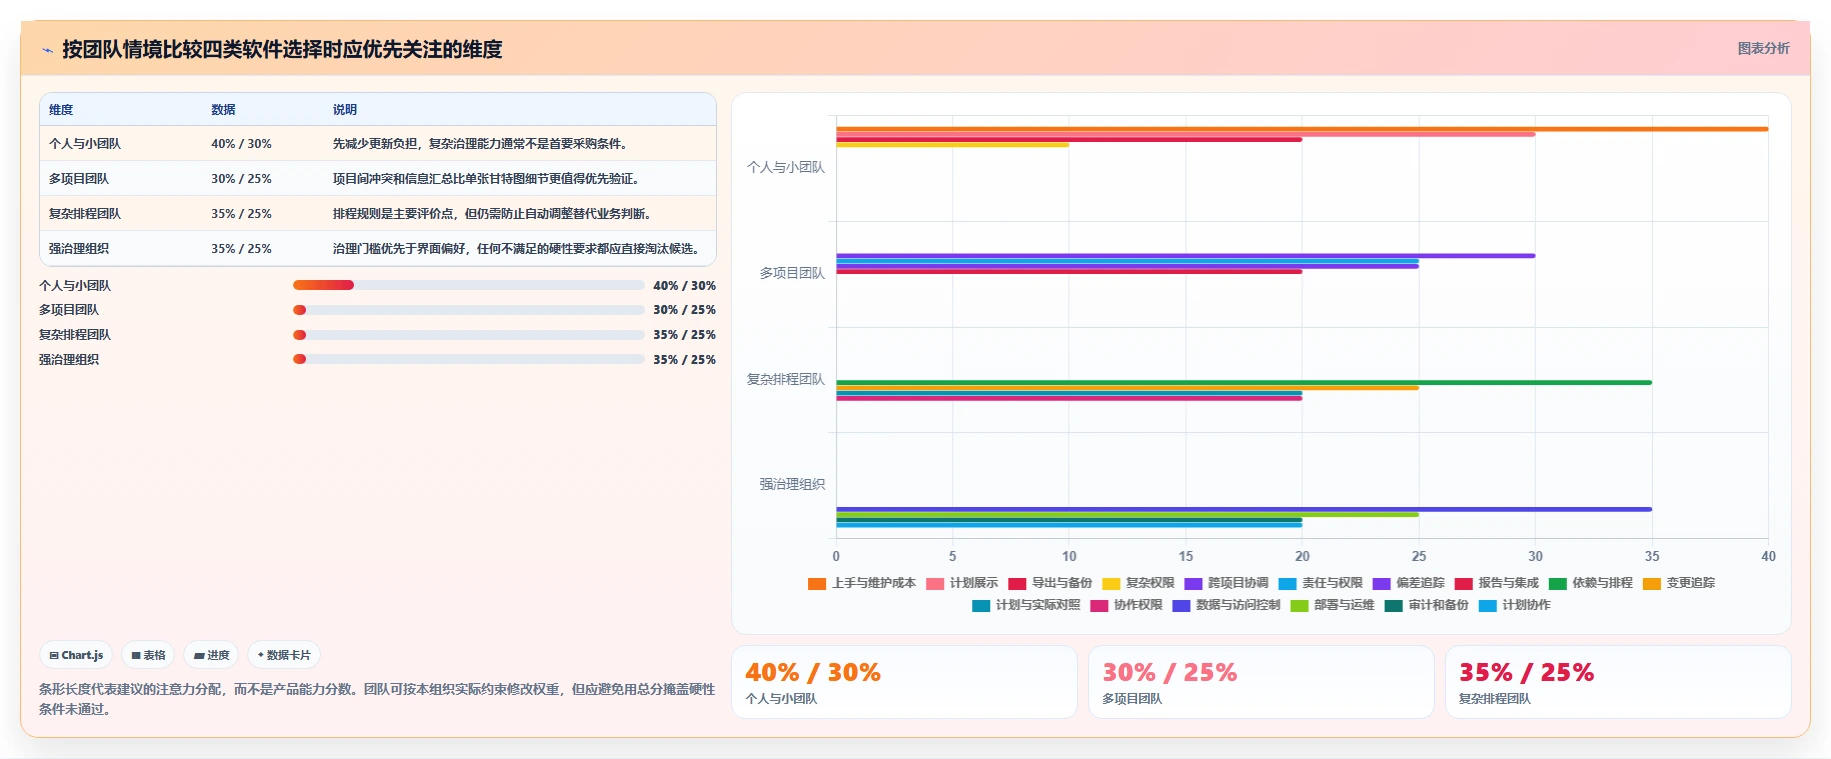The width and height of the screenshot is (1831, 759).
Task: Hide the 导出与备份 legend series
Action: [1050, 583]
